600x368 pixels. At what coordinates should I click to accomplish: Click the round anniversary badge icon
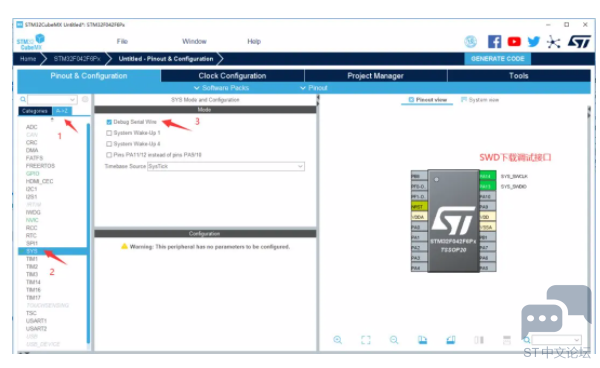470,41
